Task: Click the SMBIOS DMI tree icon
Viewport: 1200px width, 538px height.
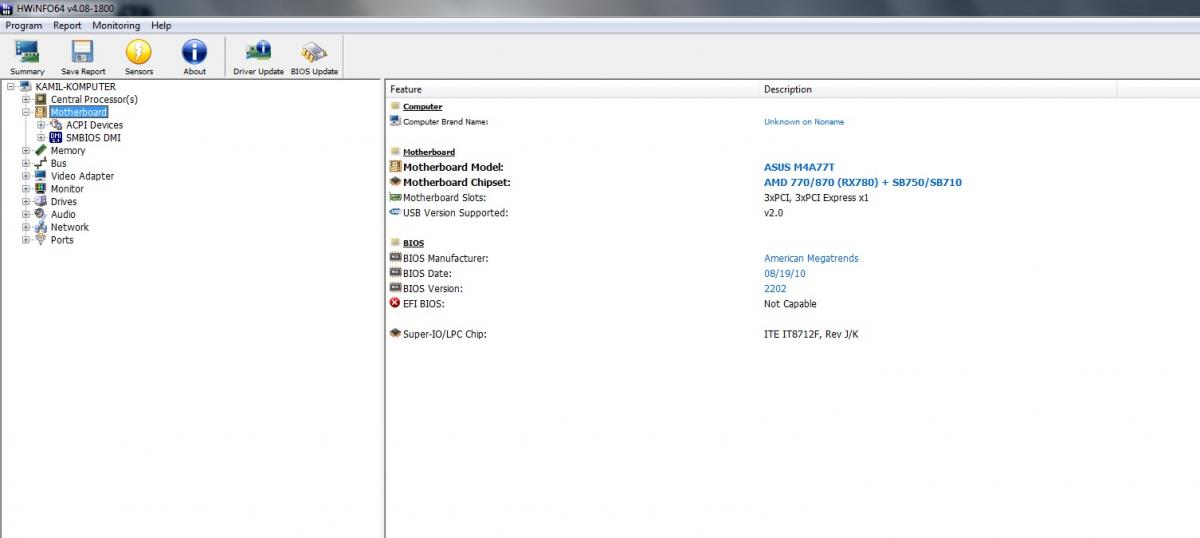Action: [x=56, y=138]
